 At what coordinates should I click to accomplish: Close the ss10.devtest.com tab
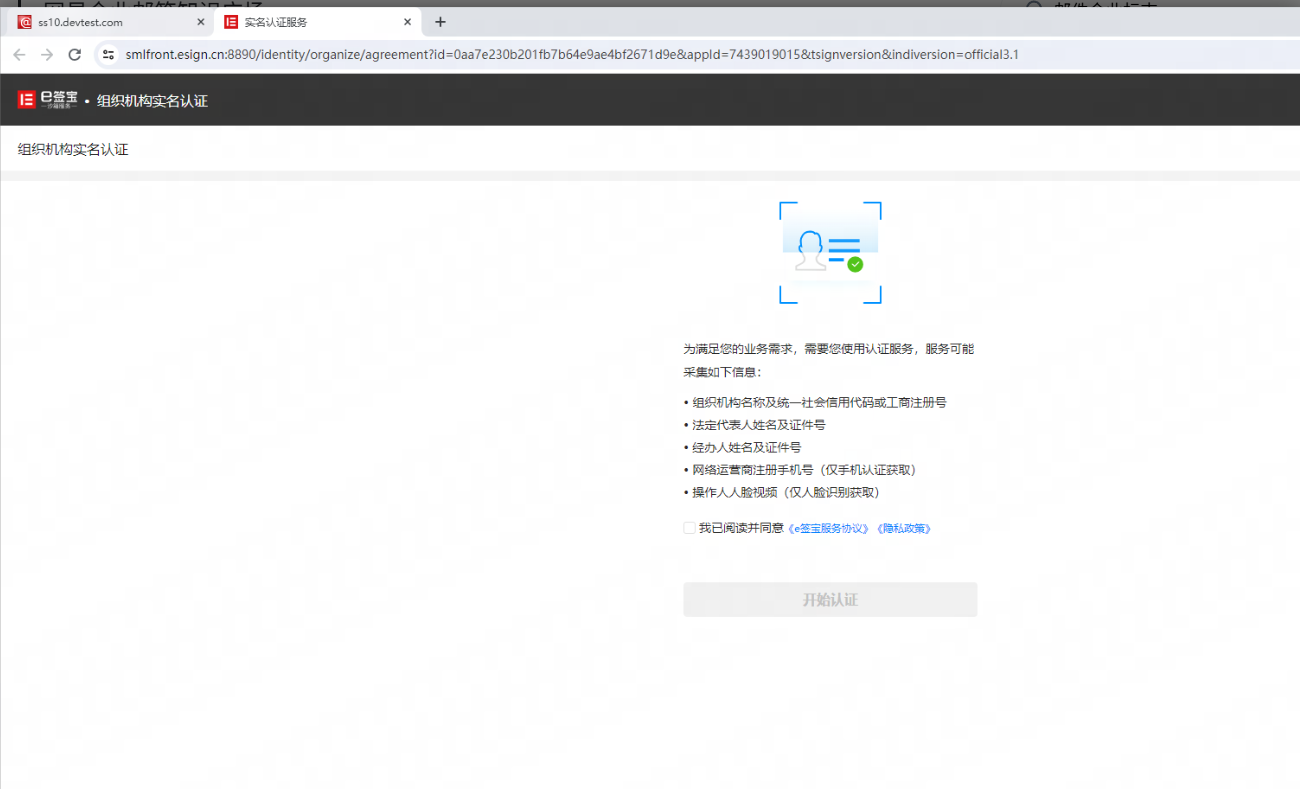(x=200, y=22)
